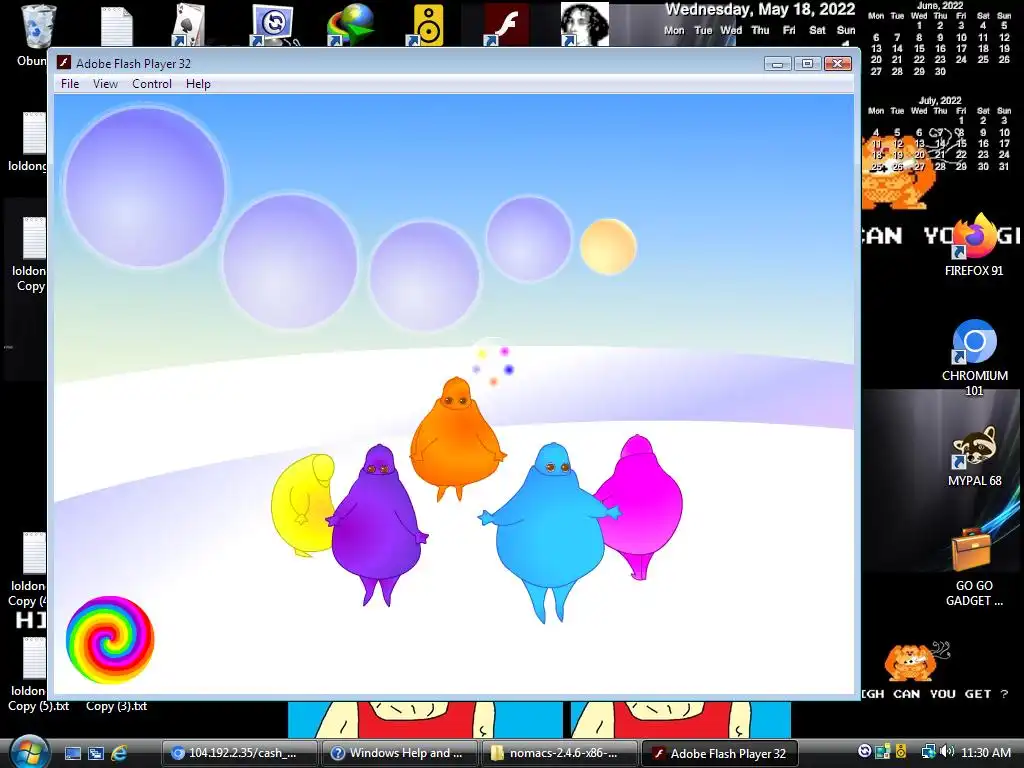The width and height of the screenshot is (1024, 768).
Task: Click the smallest purple bubble
Action: click(x=528, y=239)
